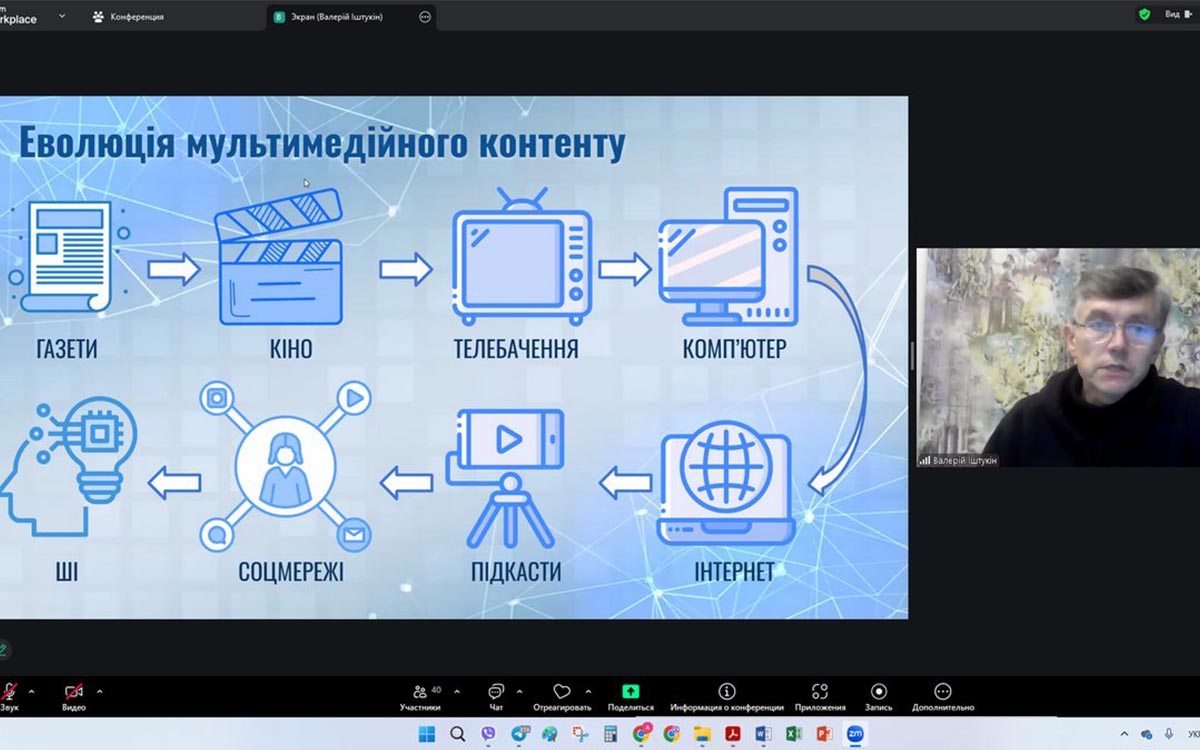This screenshot has height=750, width=1200.
Task: Open the Участники participants panel
Action: point(421,692)
